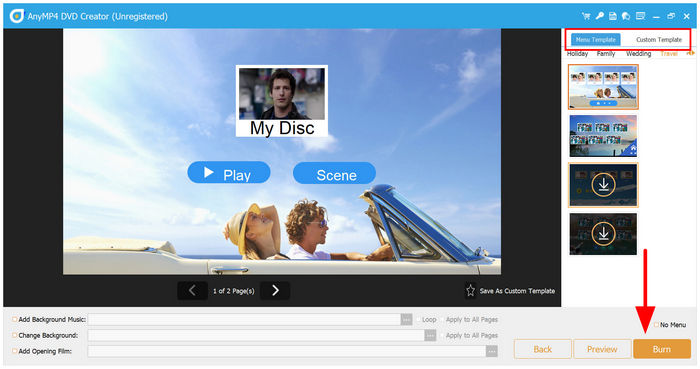Select the Family template category

click(x=606, y=54)
